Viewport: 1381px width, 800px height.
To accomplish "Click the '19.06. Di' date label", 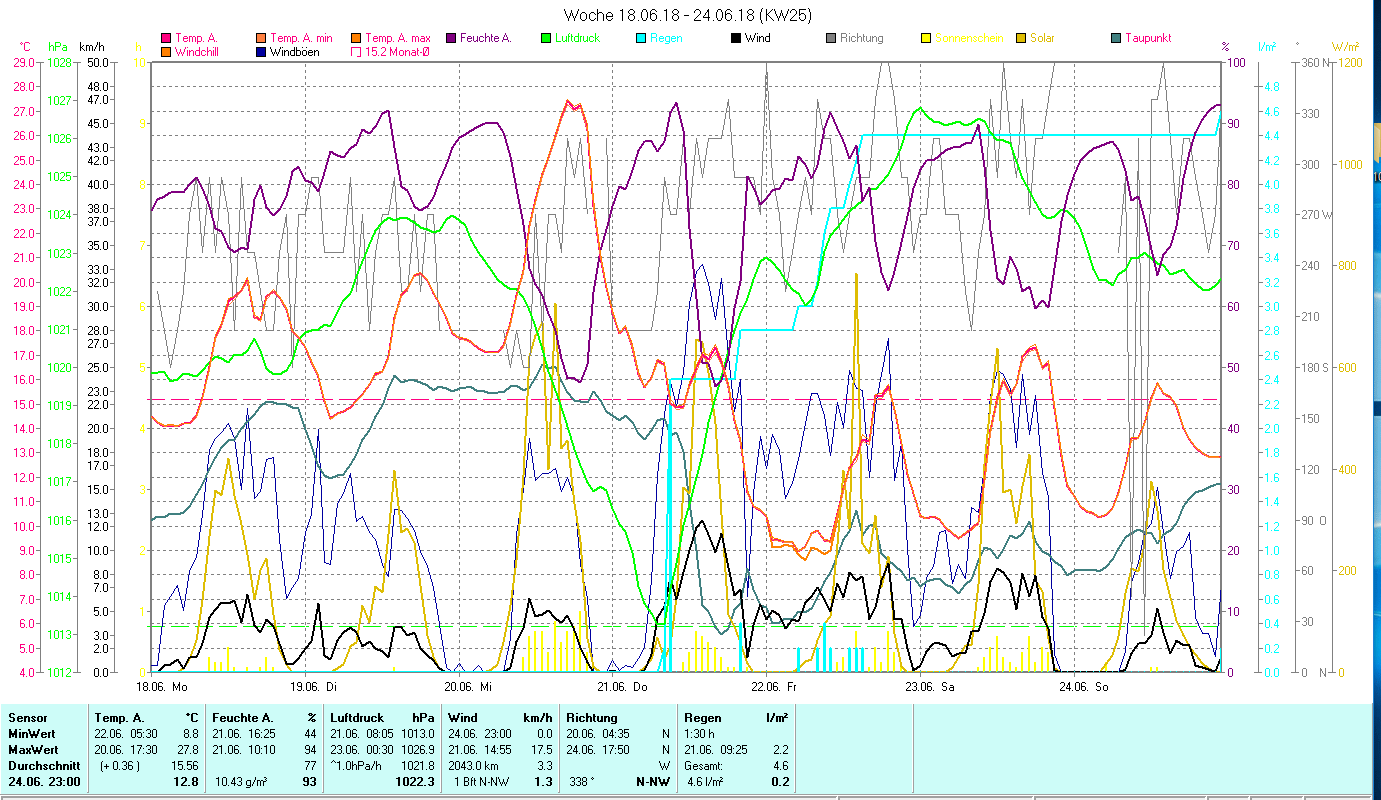I will pyautogui.click(x=314, y=687).
